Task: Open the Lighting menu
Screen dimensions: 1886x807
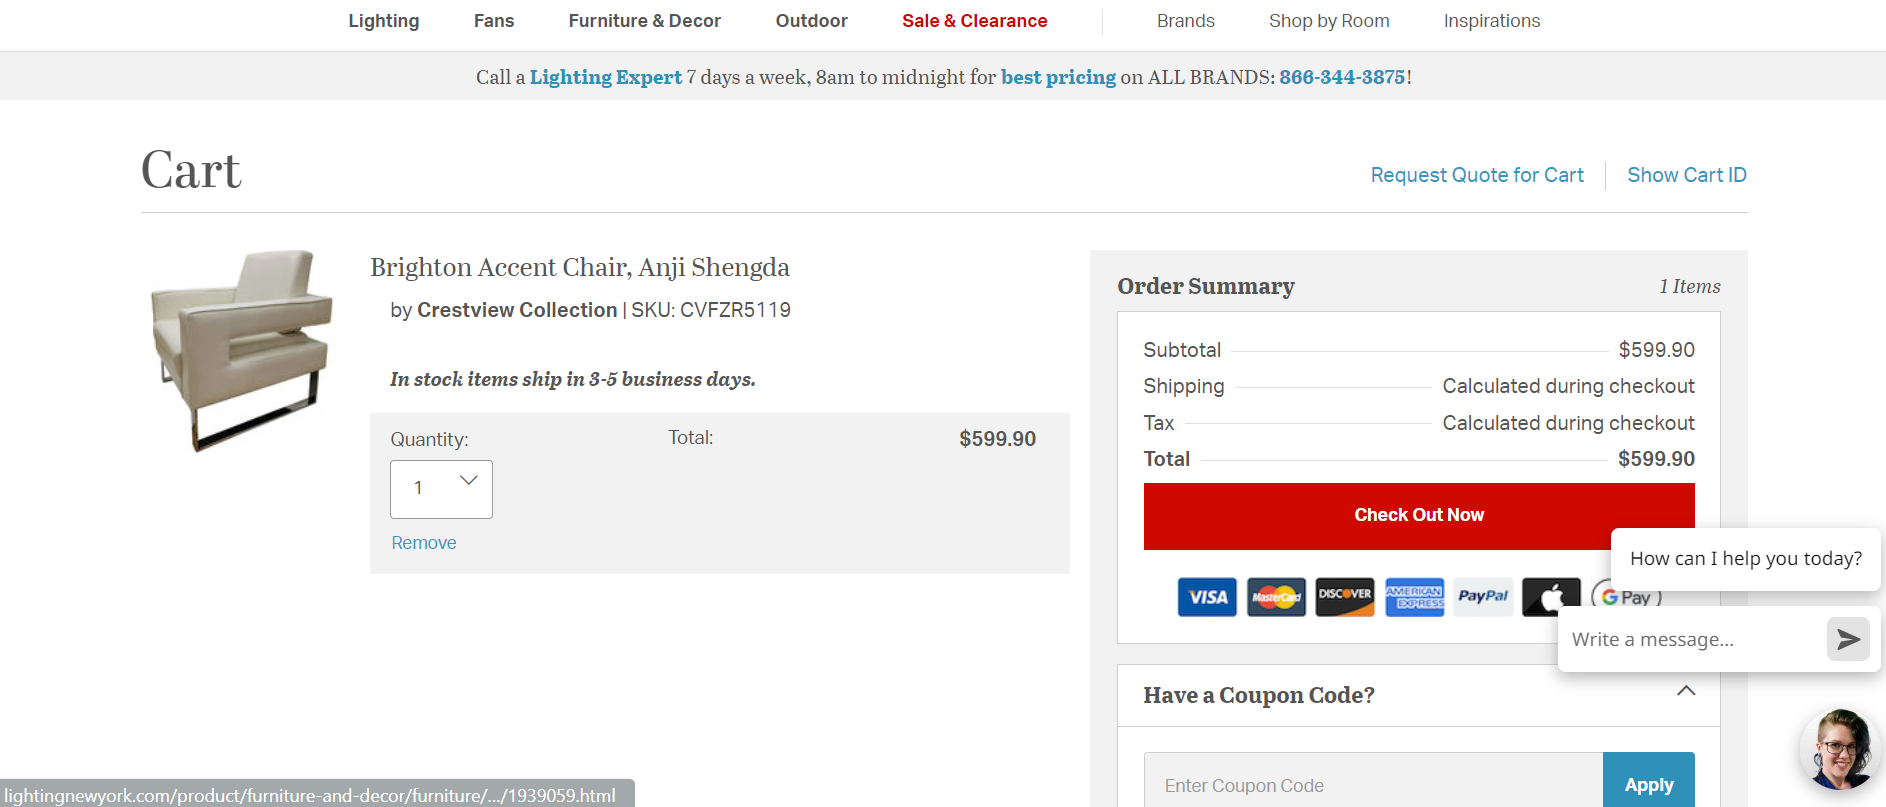Action: pyautogui.click(x=384, y=21)
